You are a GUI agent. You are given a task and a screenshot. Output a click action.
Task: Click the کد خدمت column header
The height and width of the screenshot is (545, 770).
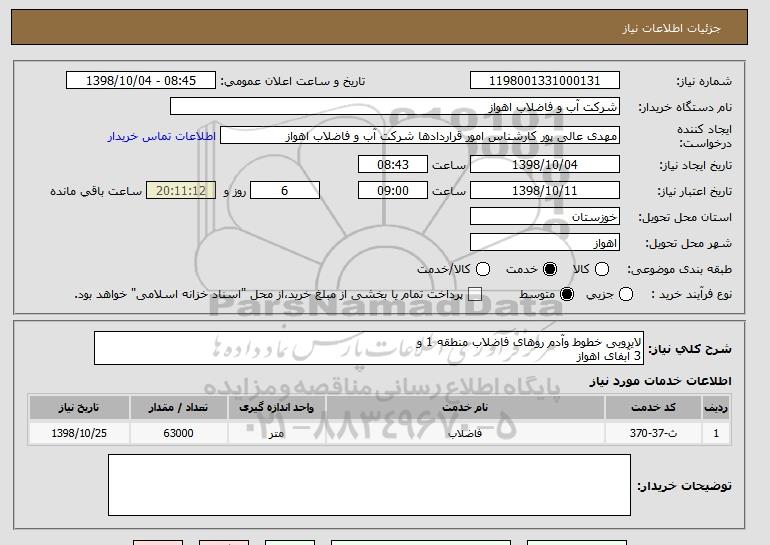654,407
